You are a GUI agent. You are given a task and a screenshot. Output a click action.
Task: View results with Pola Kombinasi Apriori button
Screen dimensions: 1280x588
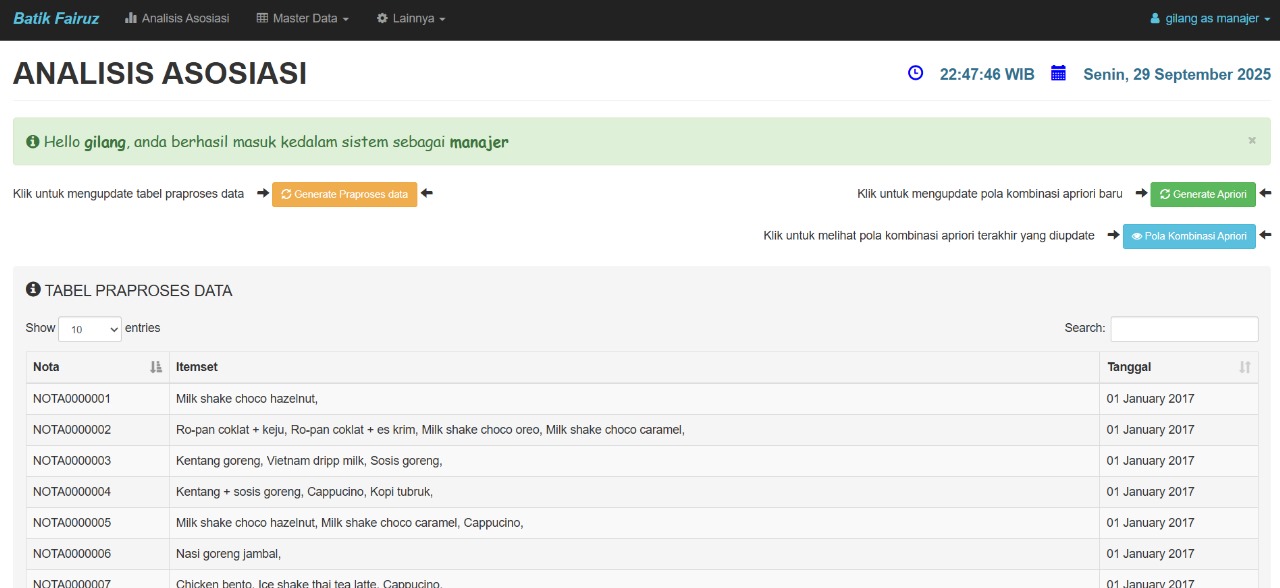pos(1189,236)
